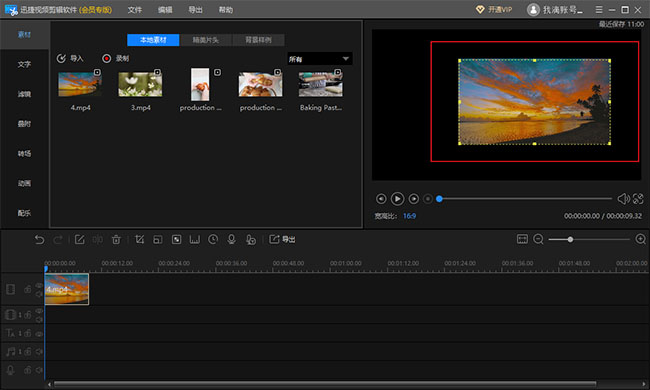Adjust the timeline zoom slider handle
Viewport: 650px width, 390px height.
click(x=570, y=240)
